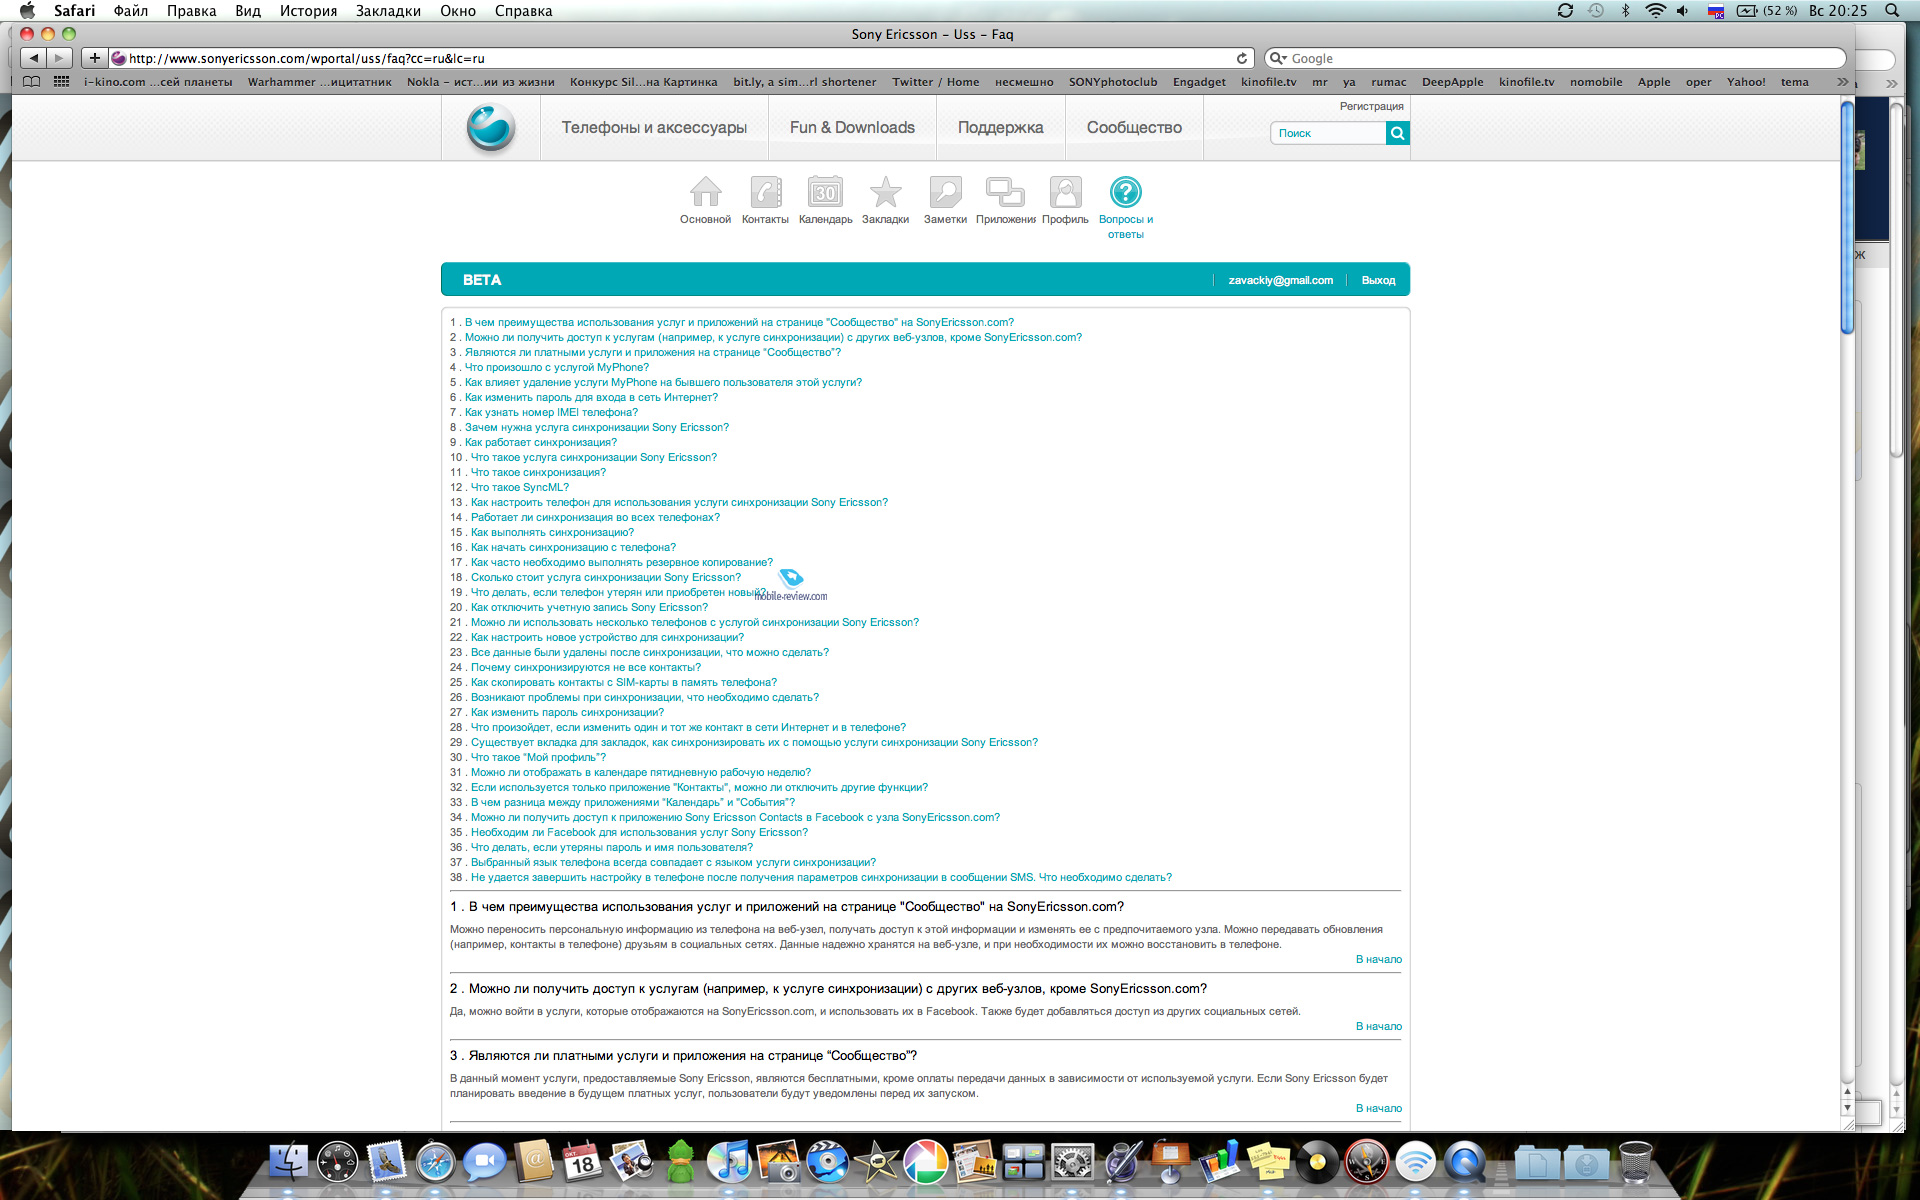
Task: Open the Sony Ericsson logo home link
Action: [491, 128]
